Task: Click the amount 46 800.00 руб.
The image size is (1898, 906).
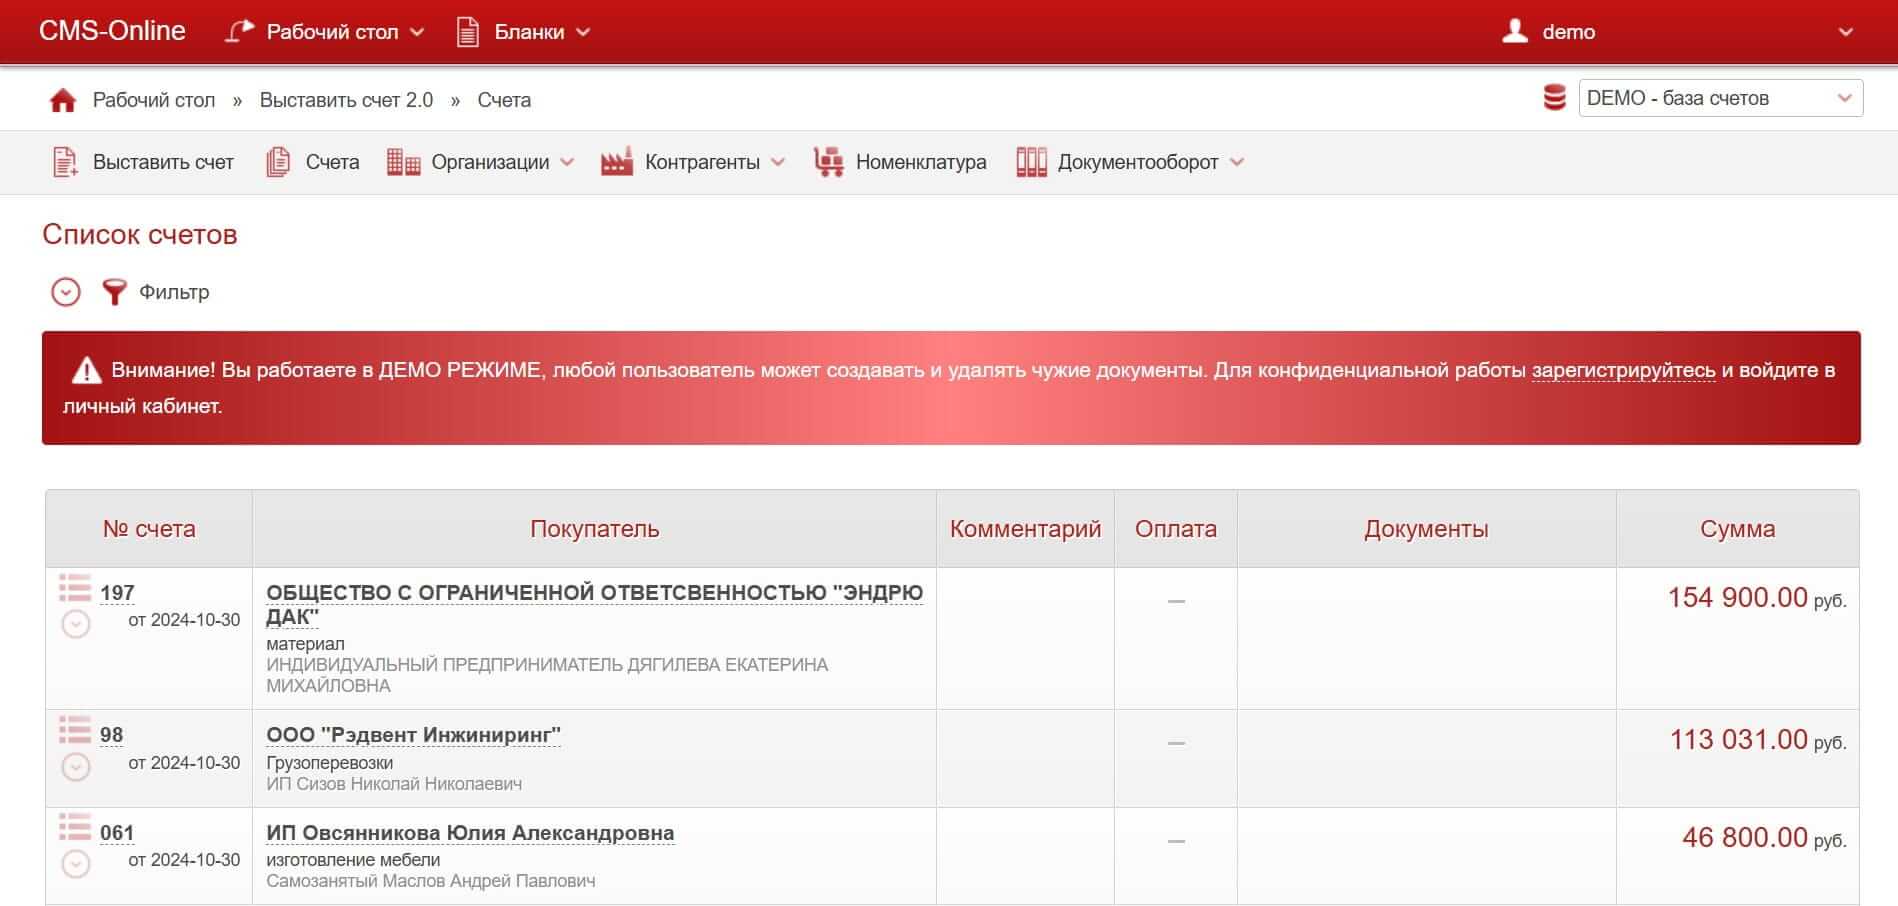Action: pos(1764,838)
